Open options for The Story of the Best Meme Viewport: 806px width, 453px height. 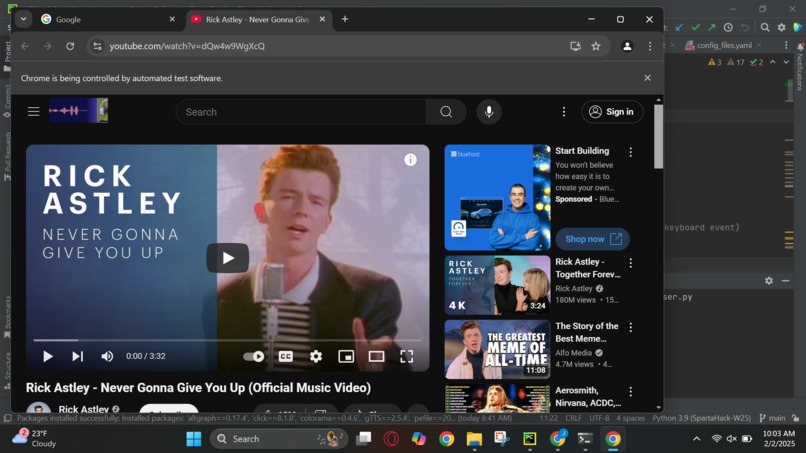pyautogui.click(x=631, y=327)
